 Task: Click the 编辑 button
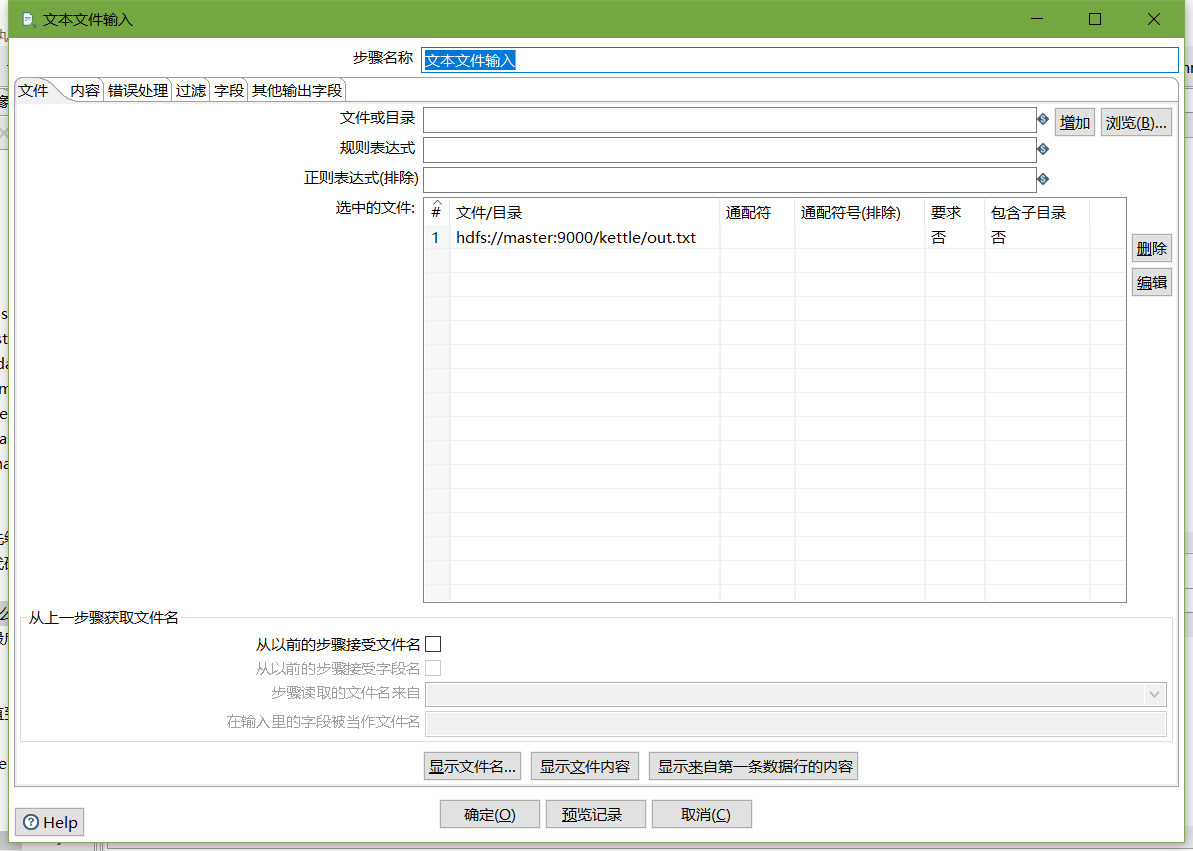click(1151, 282)
